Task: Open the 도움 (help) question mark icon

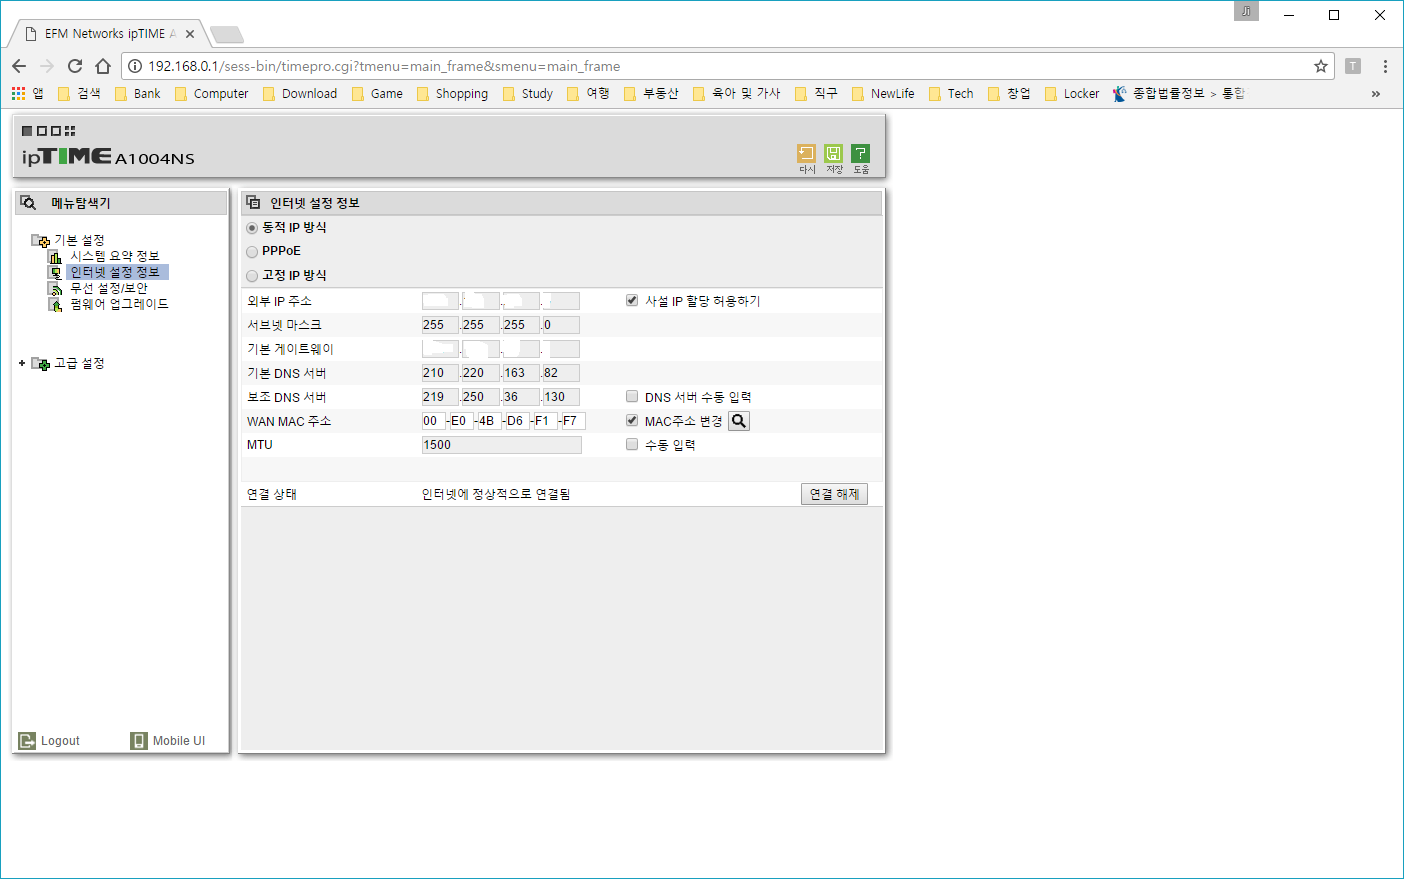Action: (x=860, y=153)
